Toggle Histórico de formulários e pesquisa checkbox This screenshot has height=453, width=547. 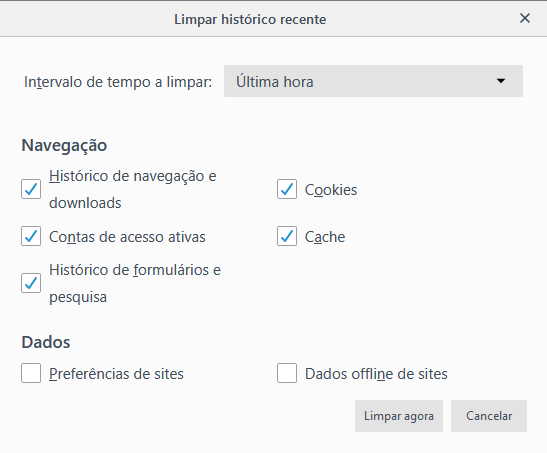[x=31, y=283]
